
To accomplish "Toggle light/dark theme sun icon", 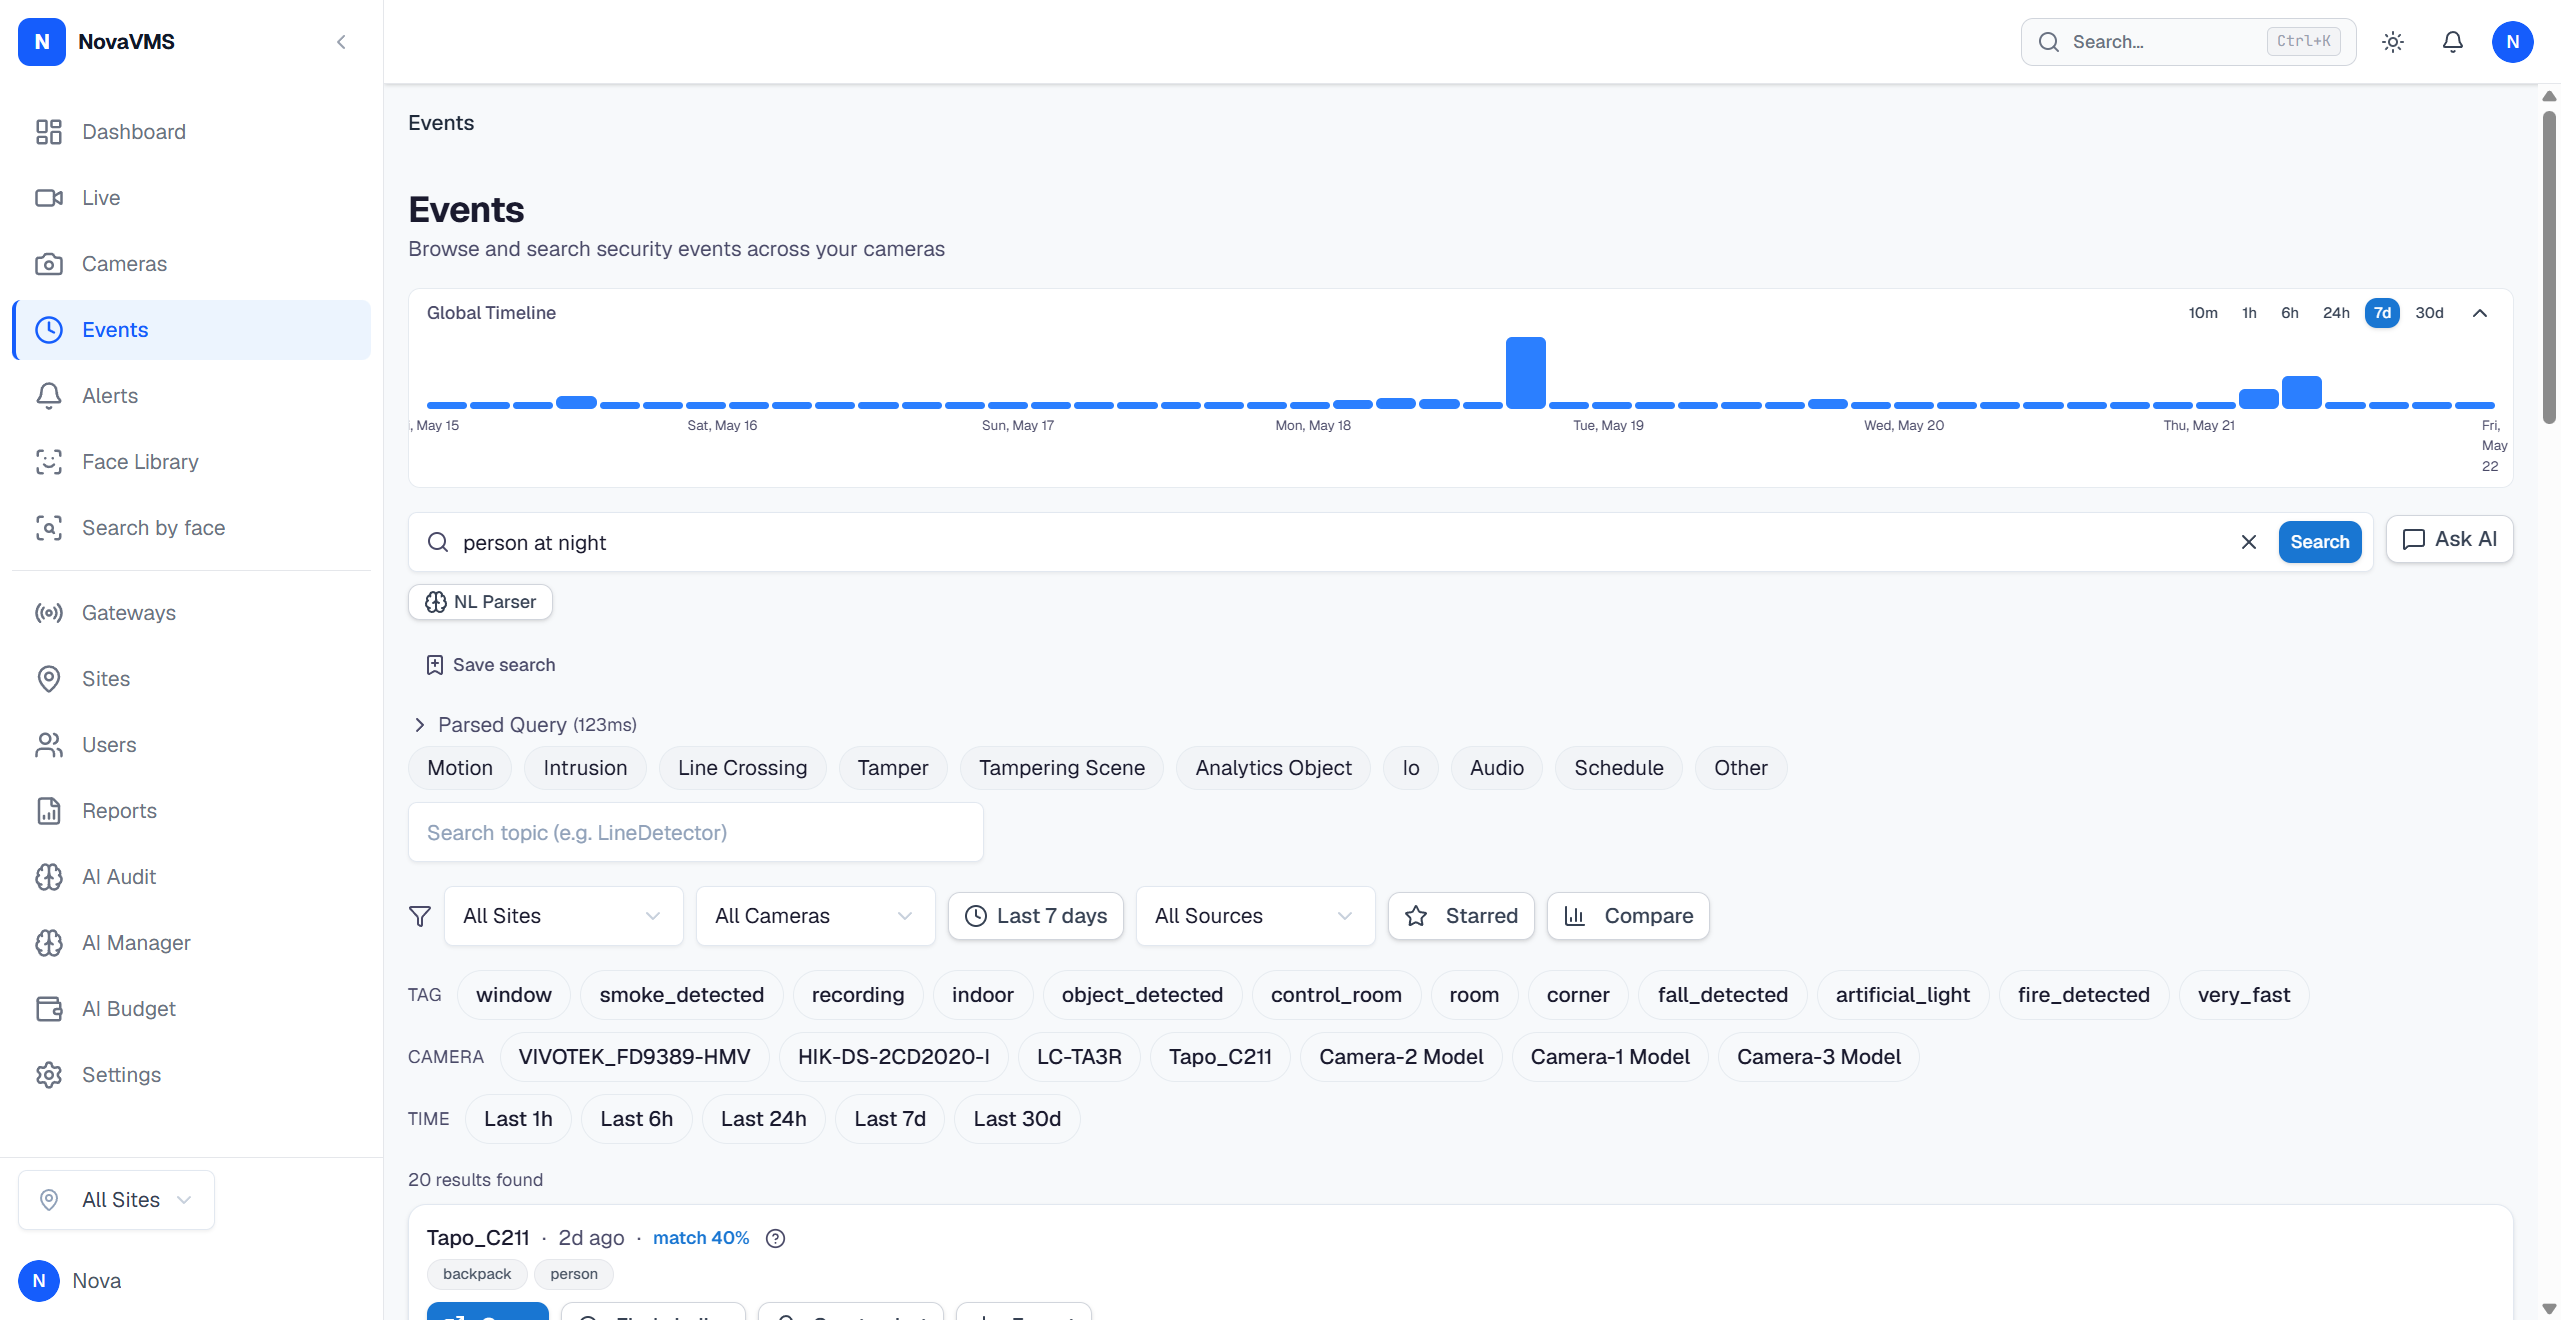I will (2393, 42).
